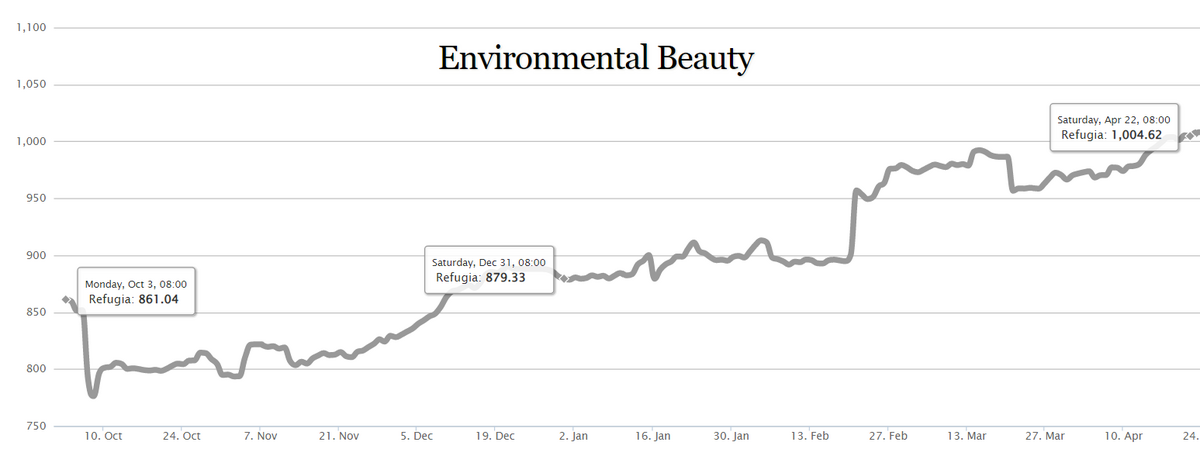Click the 19. Dec axis label
1200x449 pixels.
click(x=496, y=437)
